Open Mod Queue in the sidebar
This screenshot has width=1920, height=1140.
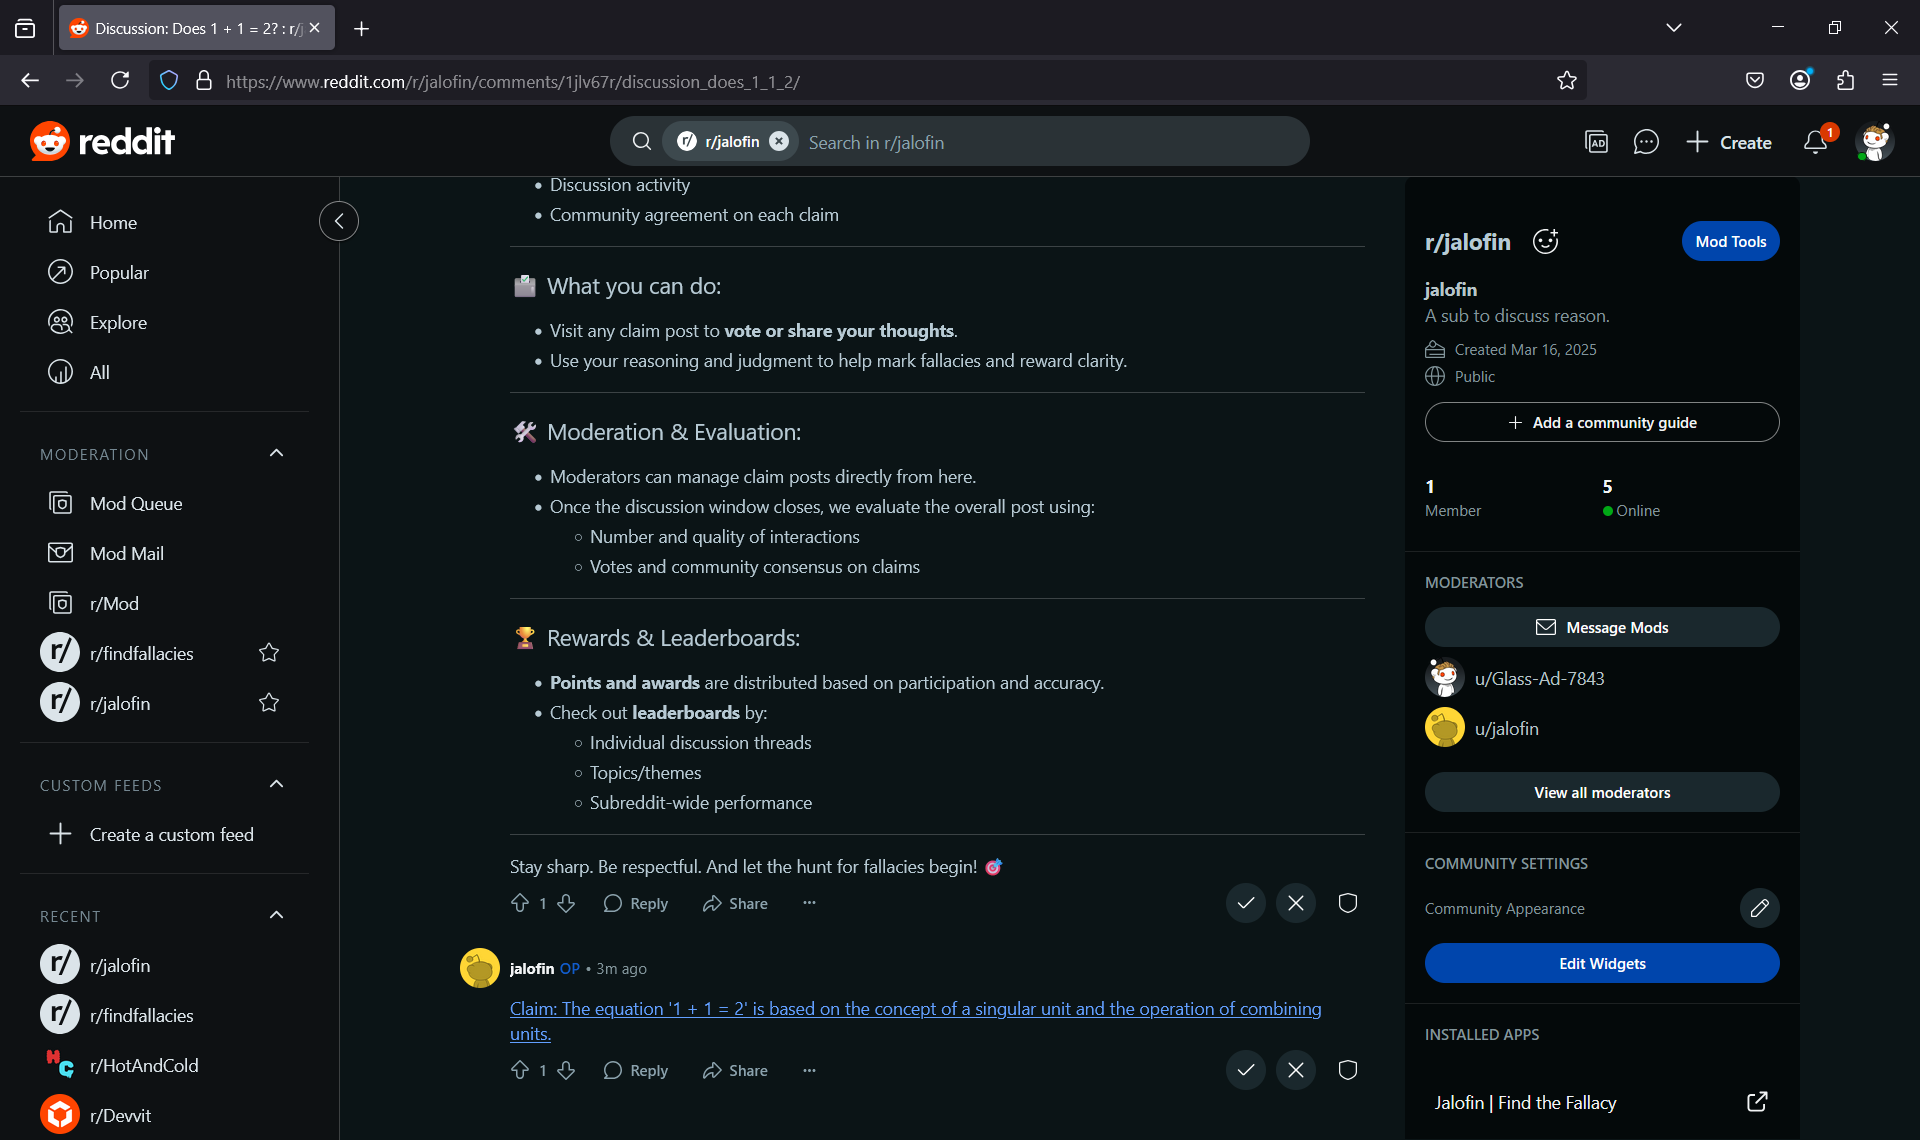click(x=135, y=503)
